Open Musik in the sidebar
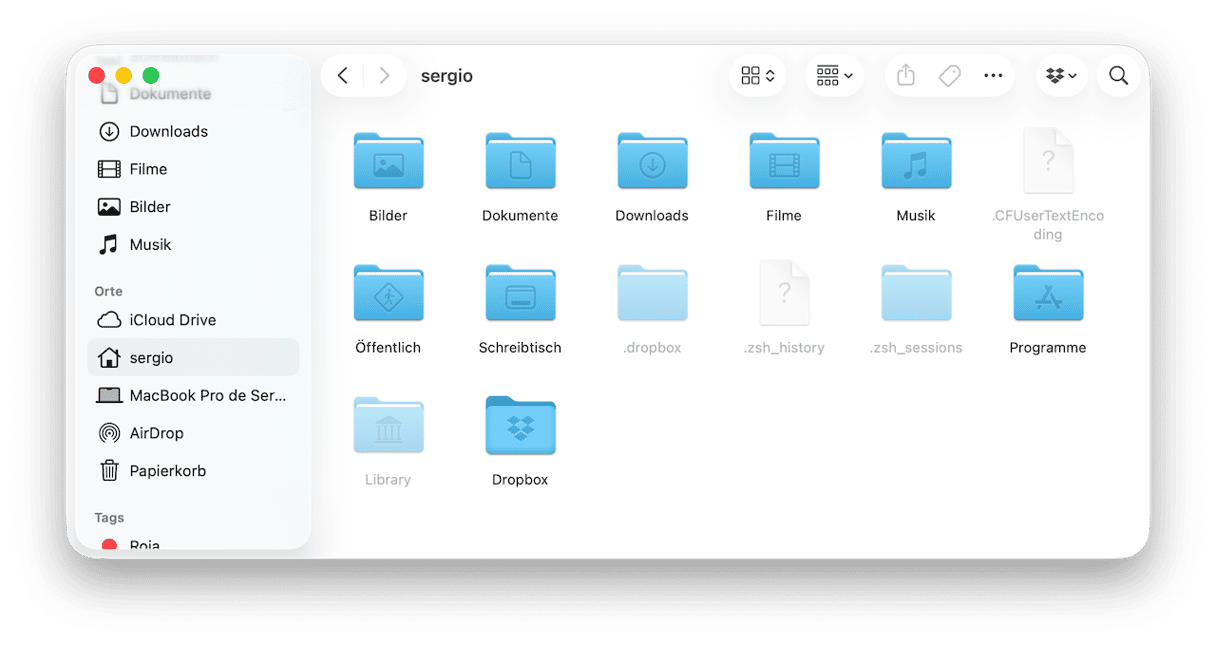 coord(193,245)
